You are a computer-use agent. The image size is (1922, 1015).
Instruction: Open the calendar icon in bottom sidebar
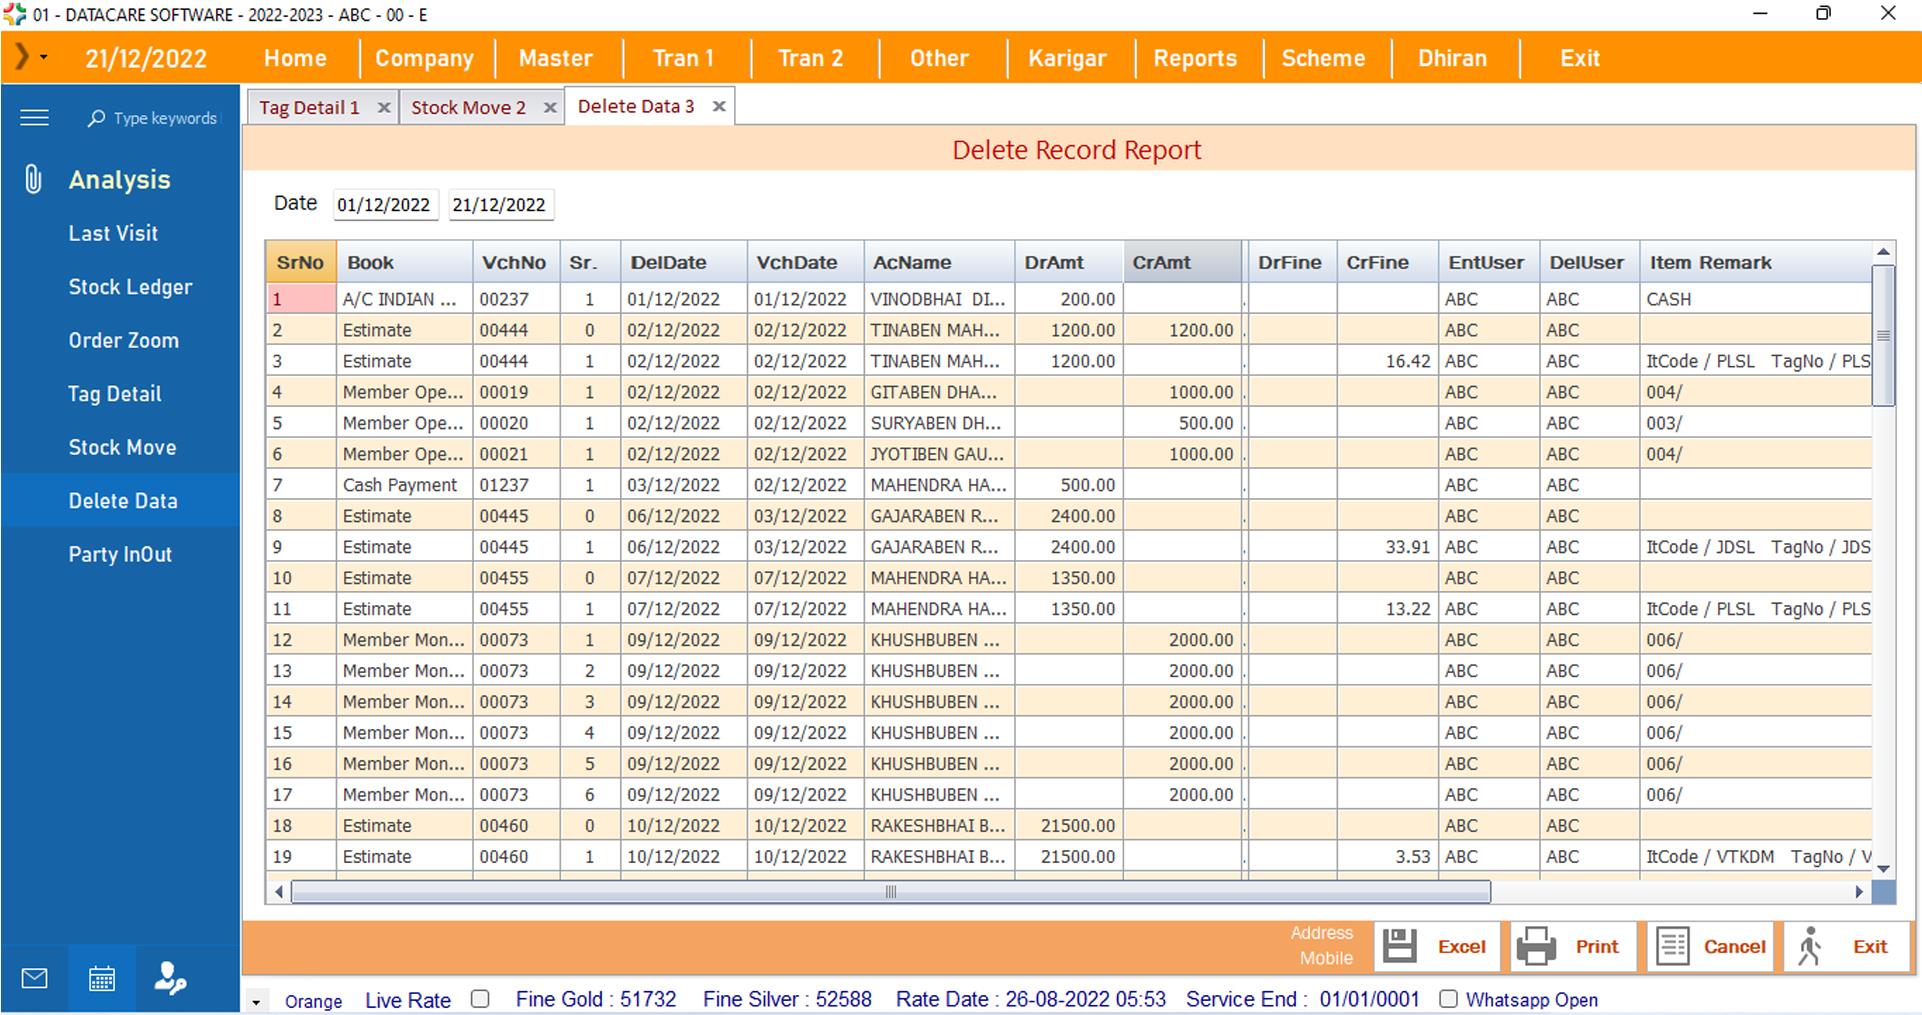coord(102,978)
